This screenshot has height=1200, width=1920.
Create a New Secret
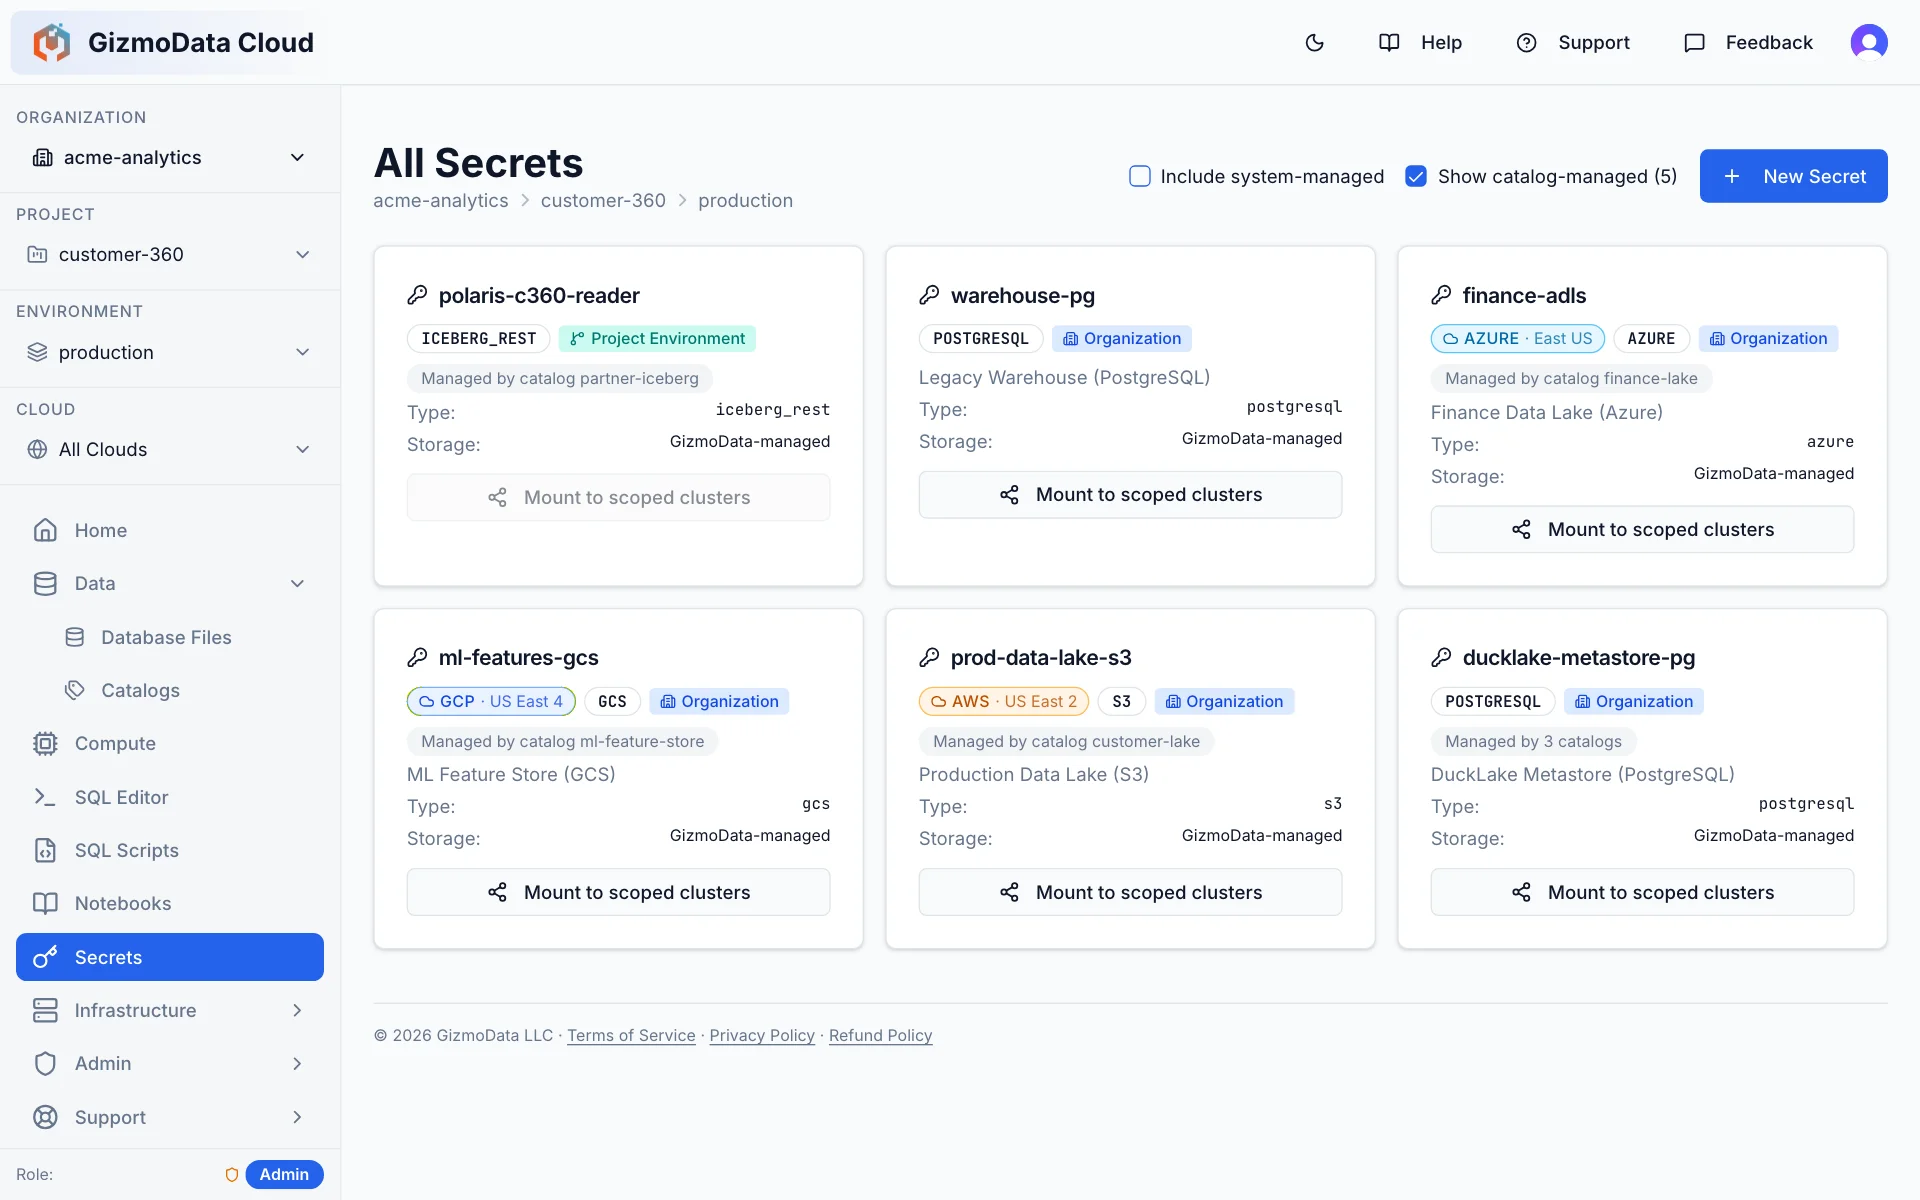[x=1793, y=176]
